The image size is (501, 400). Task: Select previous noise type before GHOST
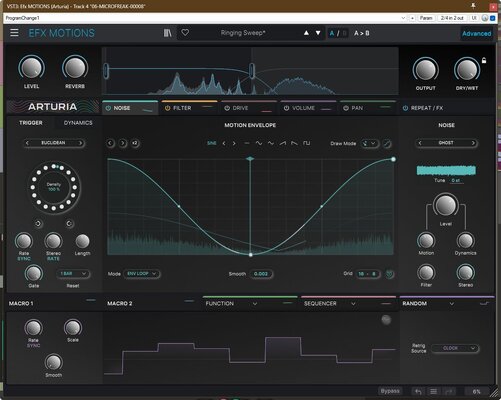pos(420,143)
